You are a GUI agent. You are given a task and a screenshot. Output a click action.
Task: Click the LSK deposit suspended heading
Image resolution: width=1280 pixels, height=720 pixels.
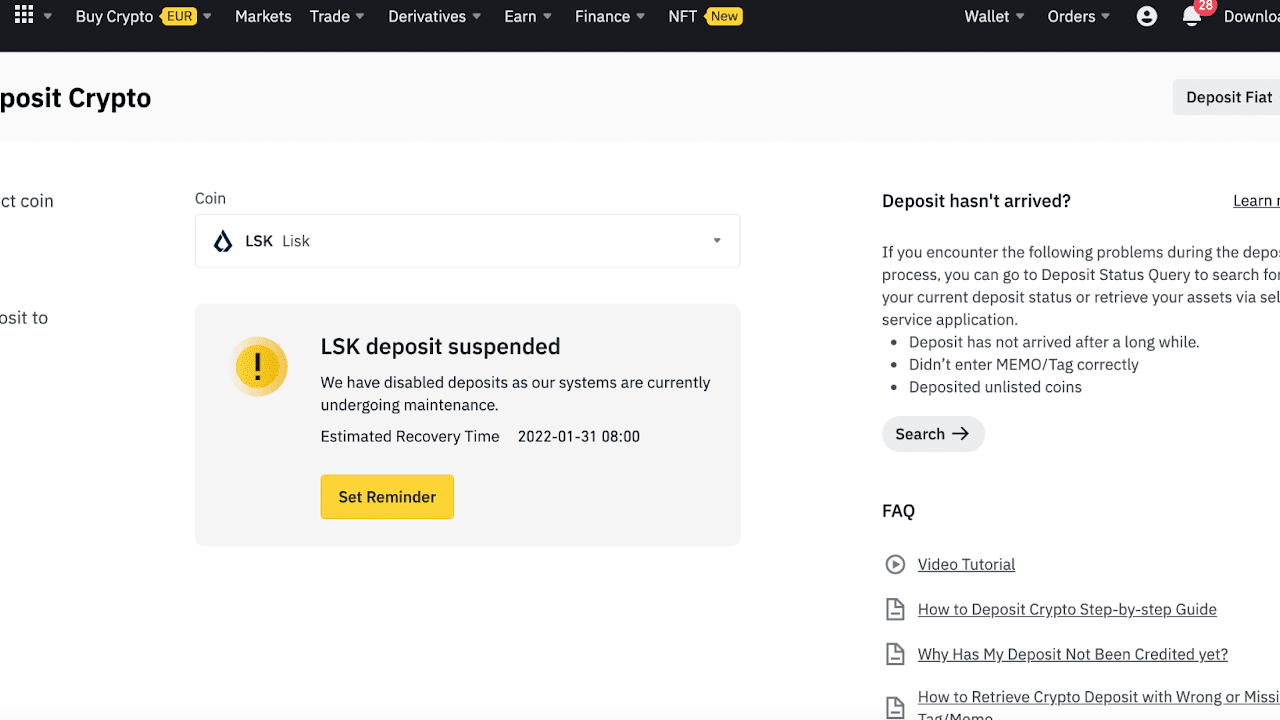(440, 346)
